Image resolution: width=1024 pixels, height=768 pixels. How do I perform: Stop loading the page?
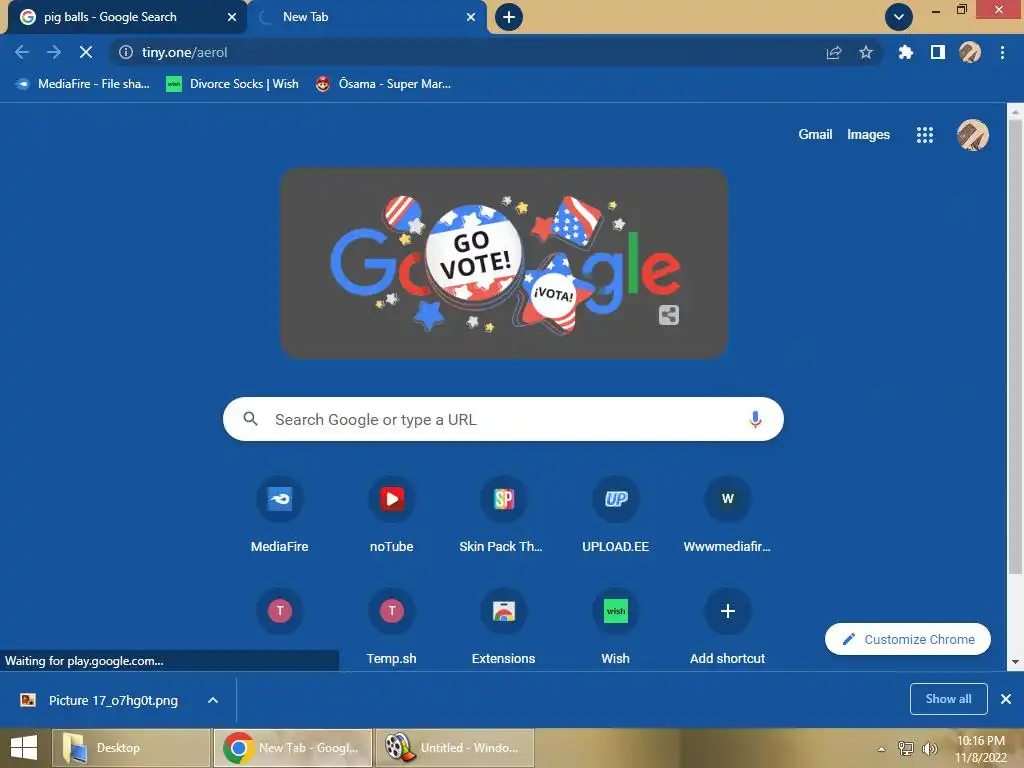[x=86, y=52]
